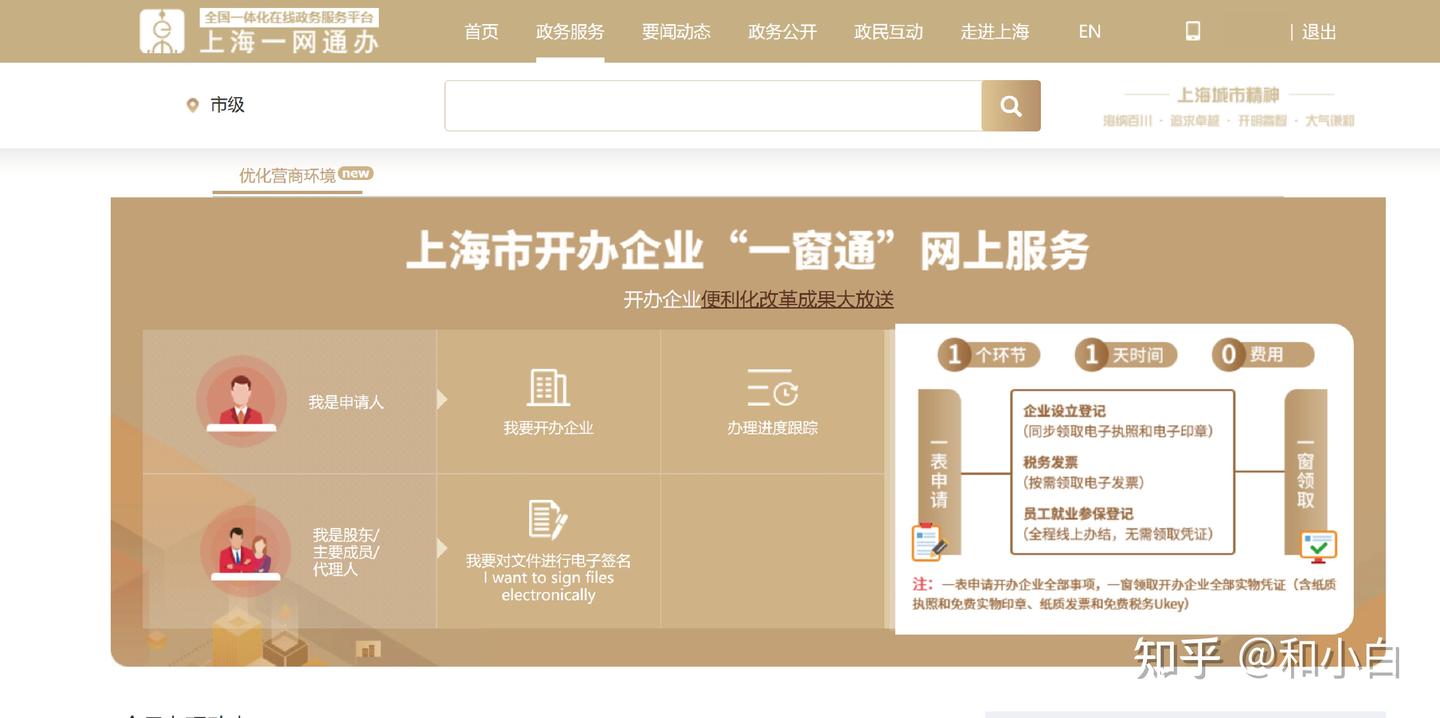Expand the arrow next to 我是股东
Screen dimensions: 1440x718
pyautogui.click(x=442, y=548)
